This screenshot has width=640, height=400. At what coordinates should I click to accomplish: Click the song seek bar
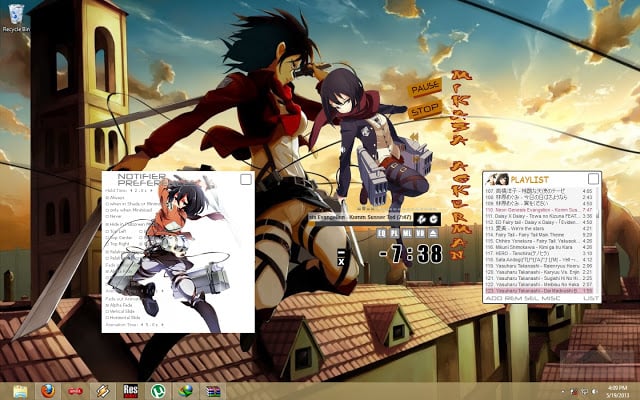361,224
